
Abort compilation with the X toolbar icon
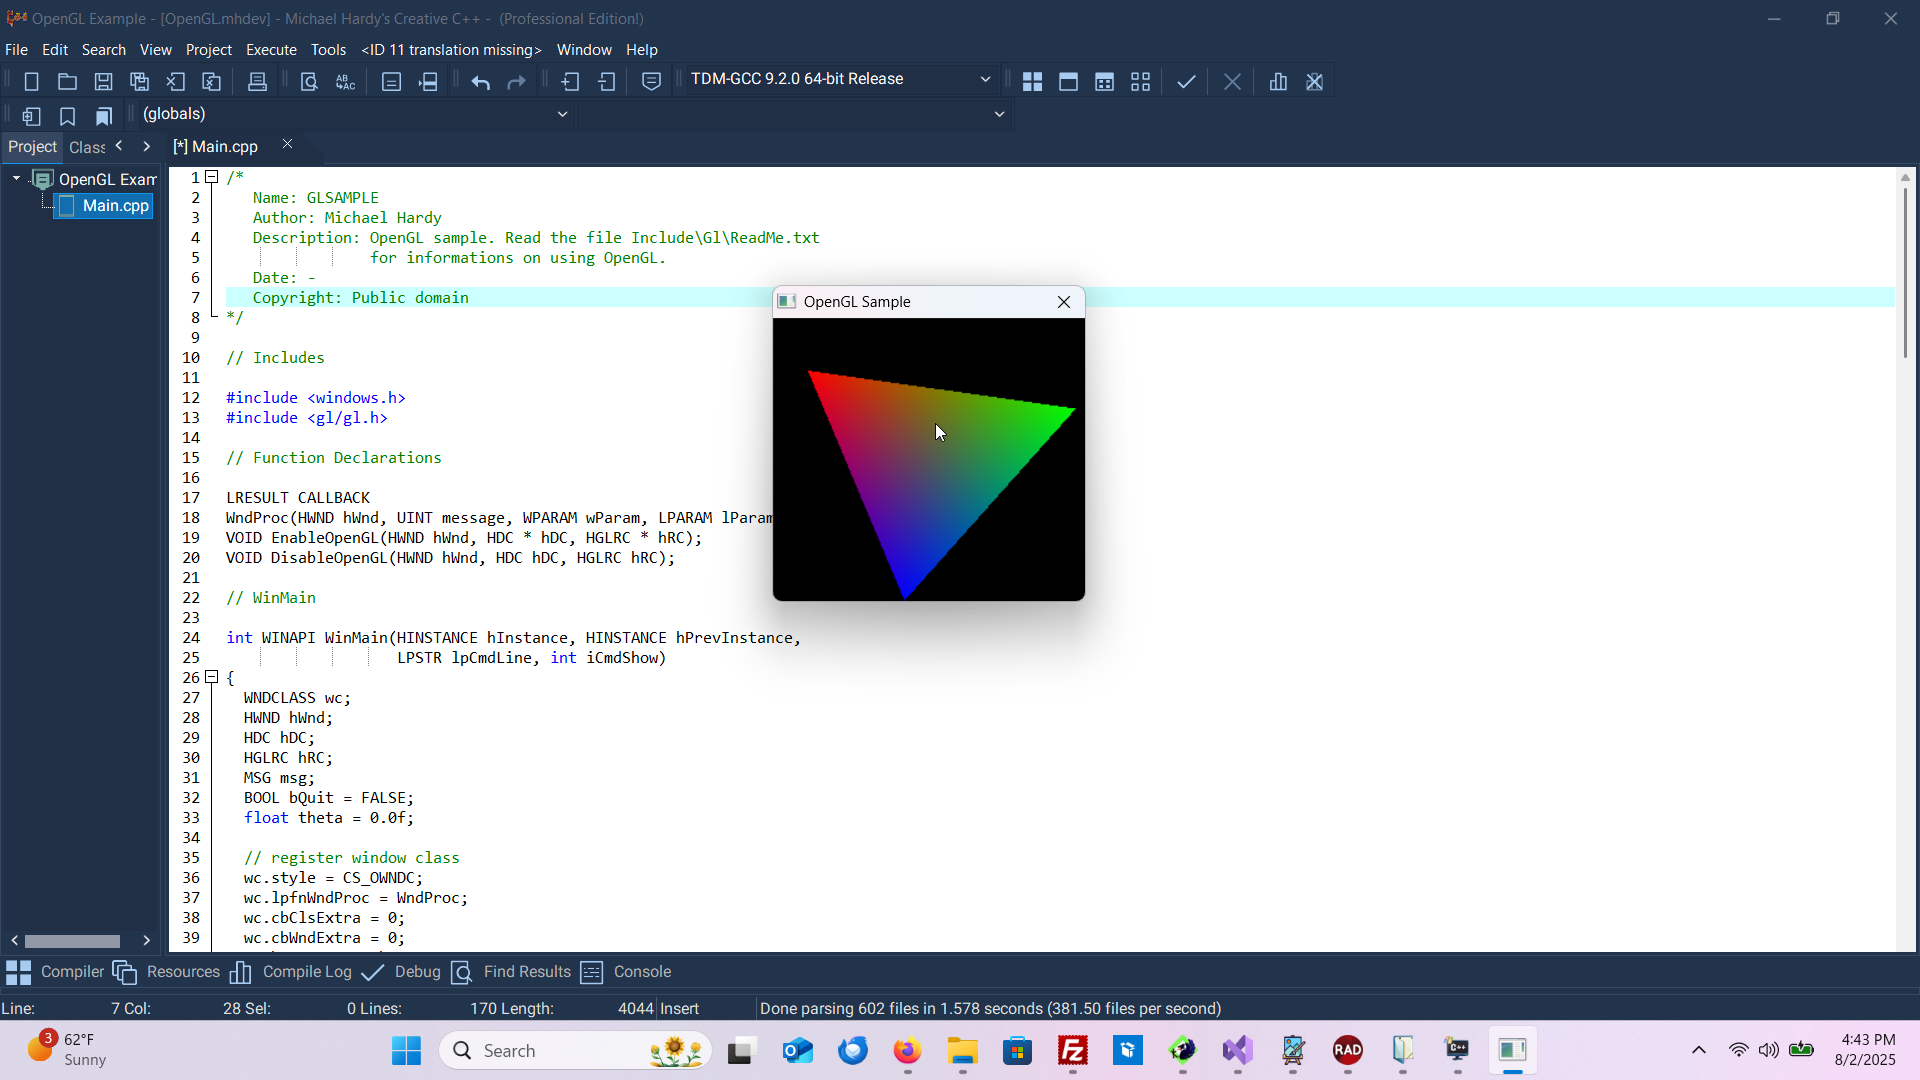click(x=1232, y=81)
